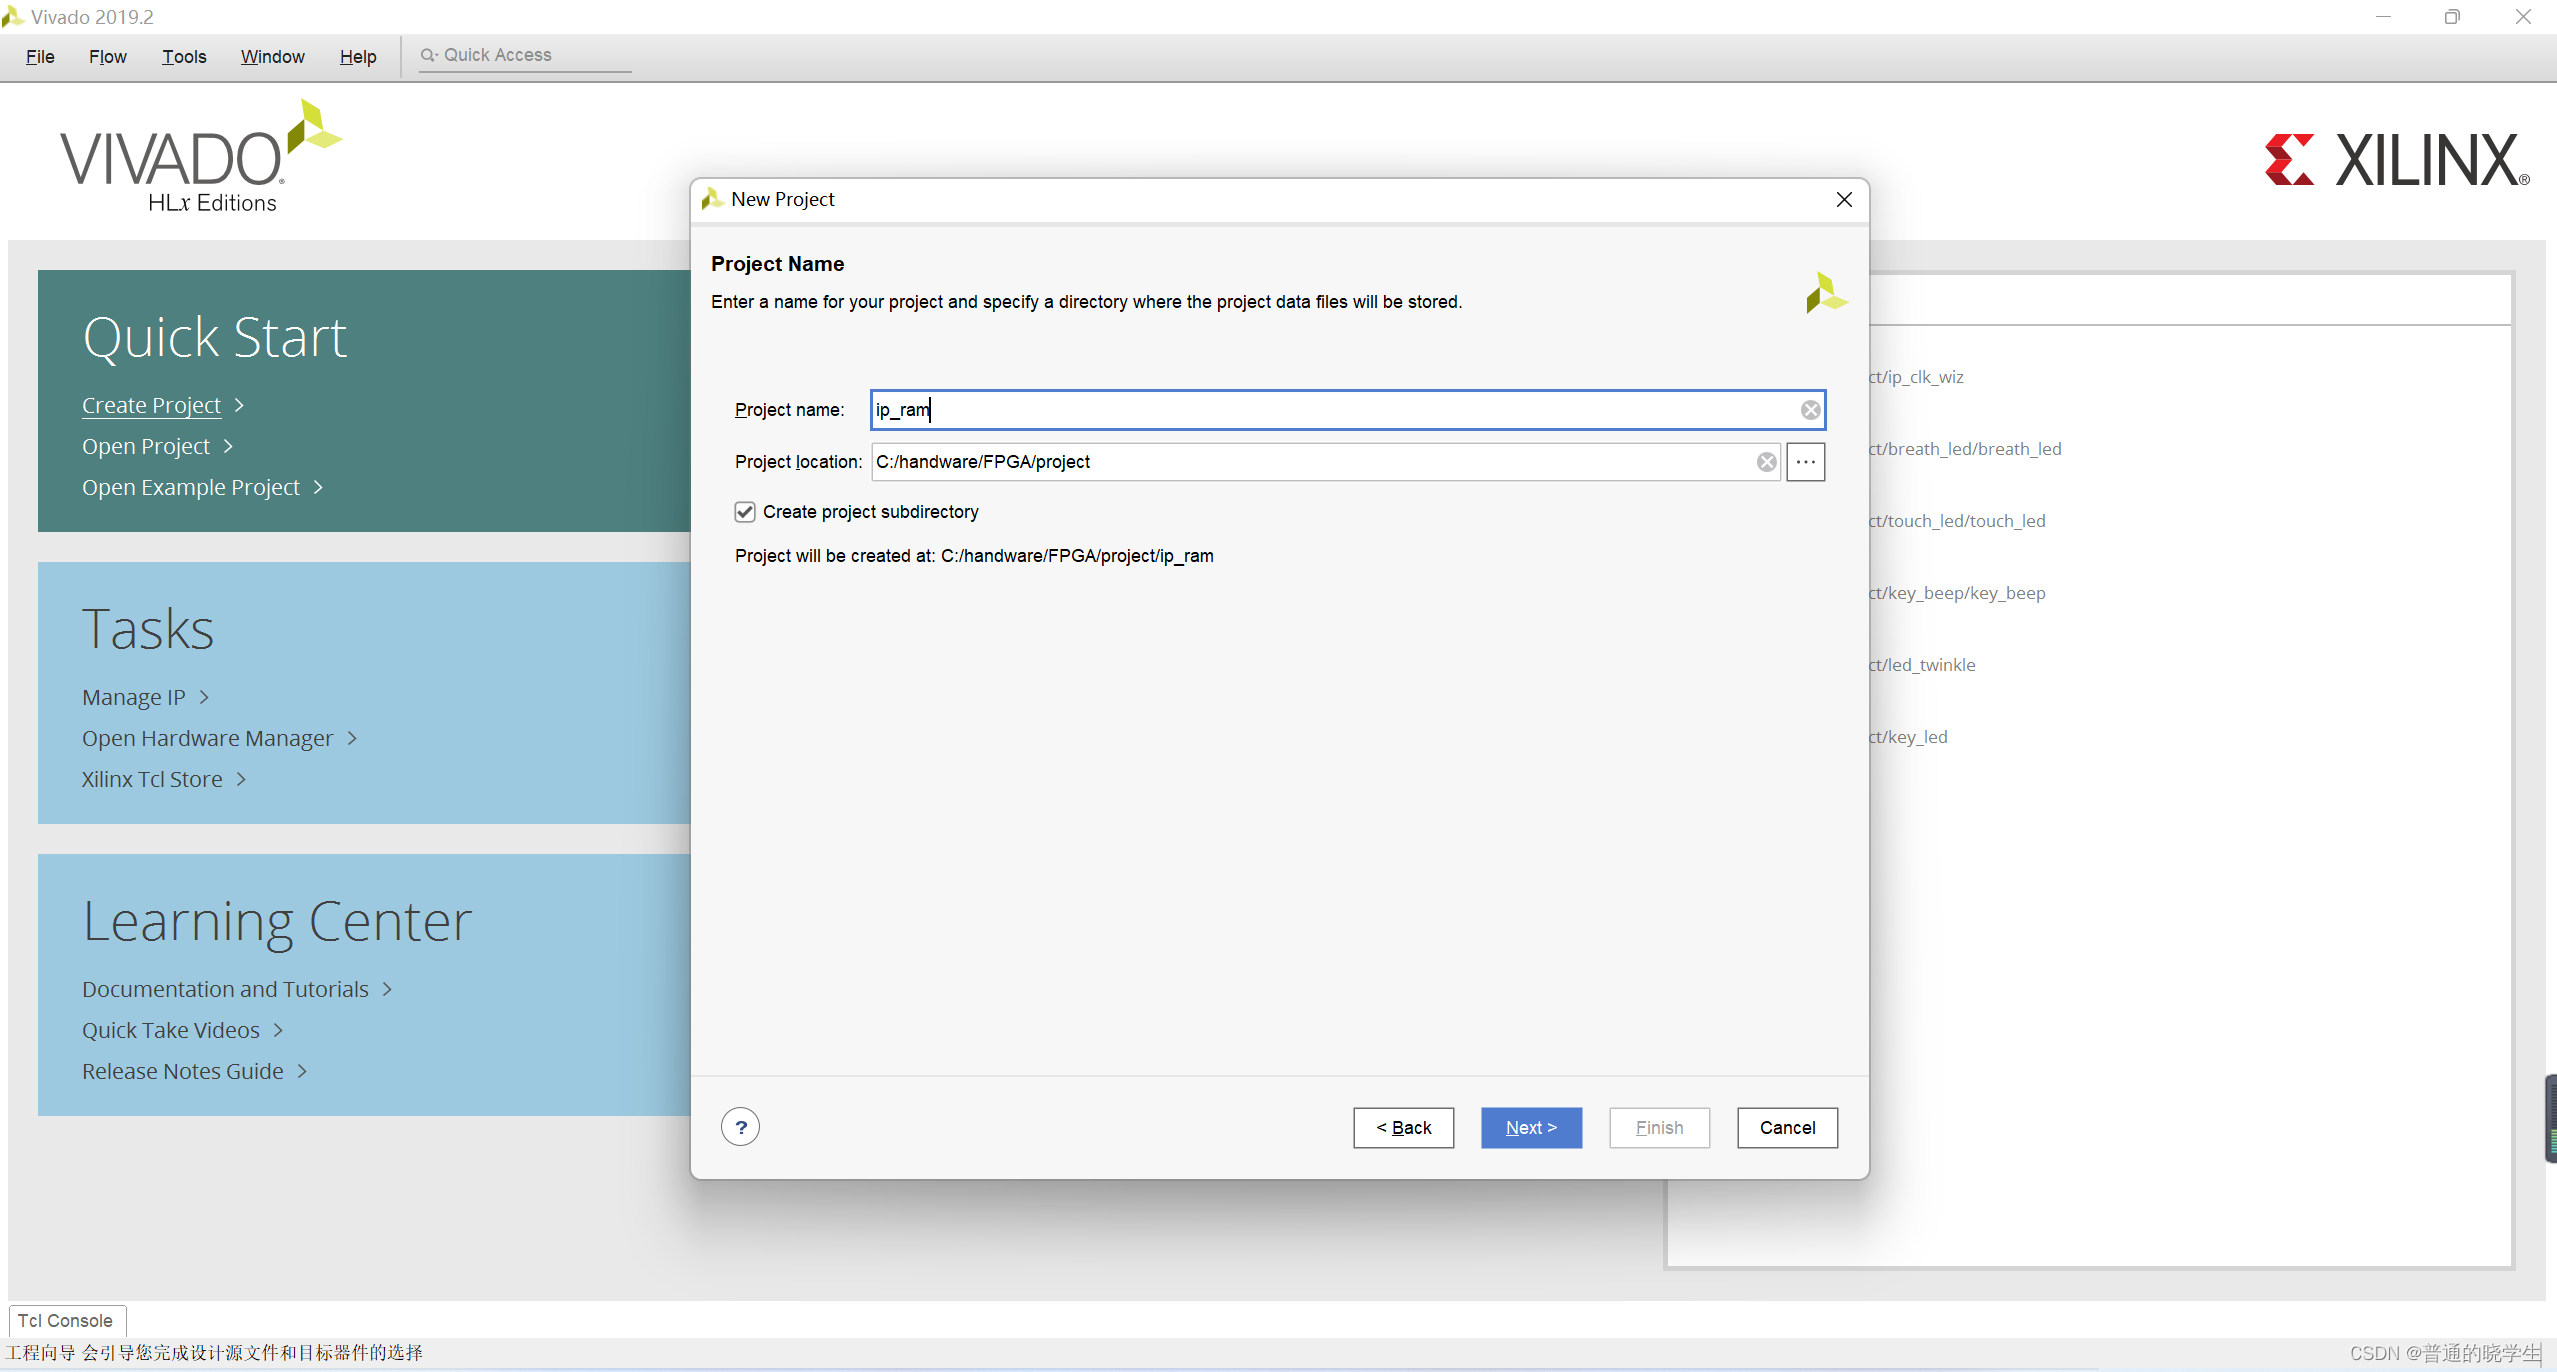Click the Tcl Console tab at bottom

tap(64, 1320)
